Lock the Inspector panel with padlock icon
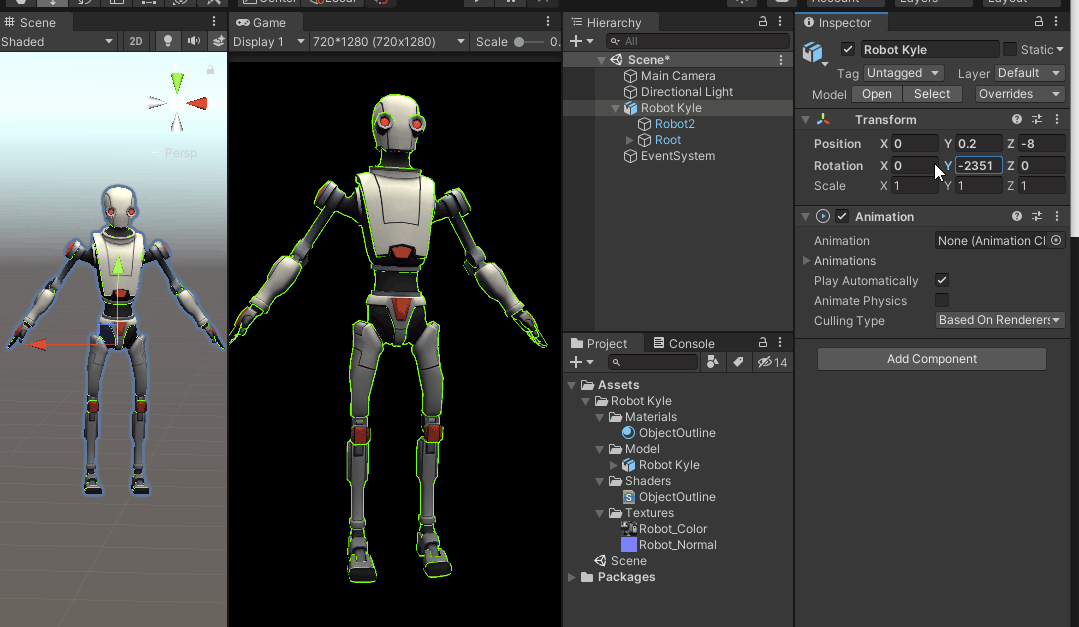 (1038, 22)
